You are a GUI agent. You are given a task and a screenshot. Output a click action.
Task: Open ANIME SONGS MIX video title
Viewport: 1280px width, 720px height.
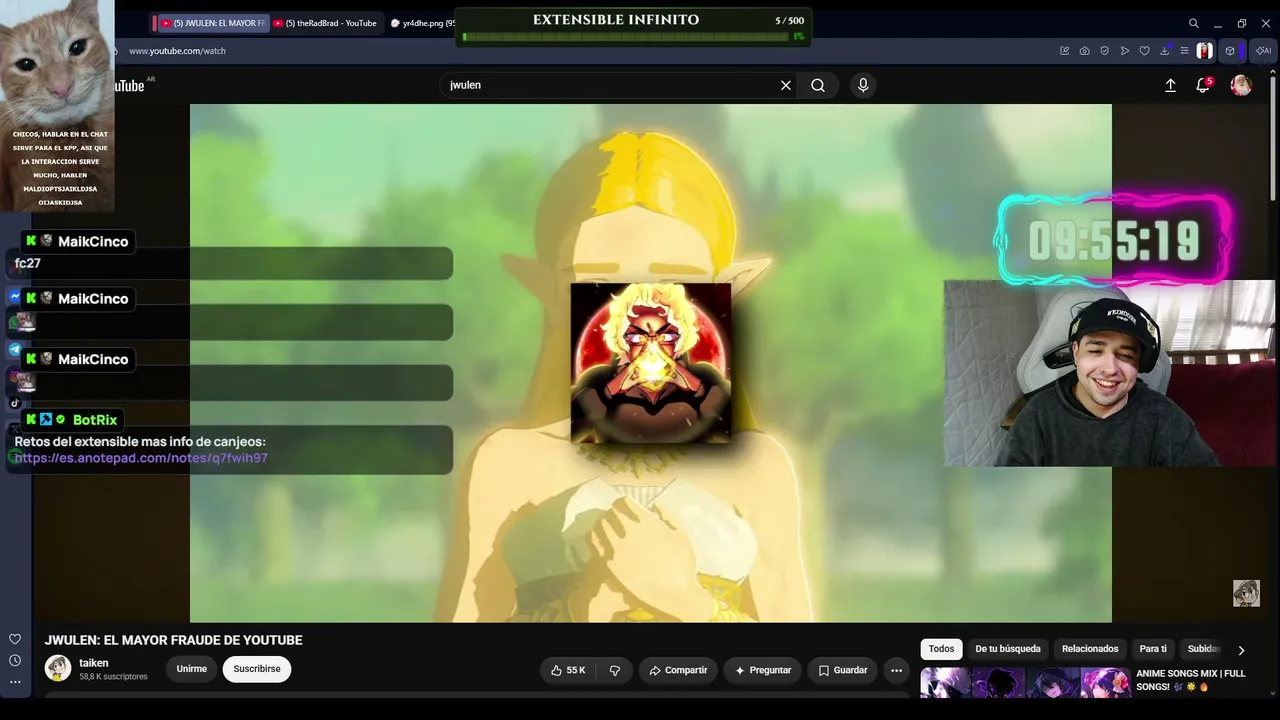click(1191, 680)
